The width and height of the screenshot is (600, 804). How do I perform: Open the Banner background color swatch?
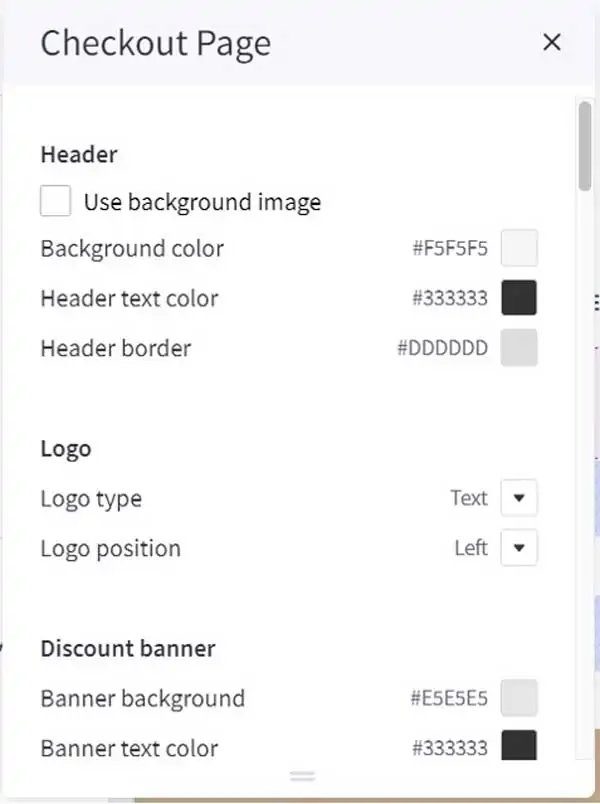click(519, 698)
